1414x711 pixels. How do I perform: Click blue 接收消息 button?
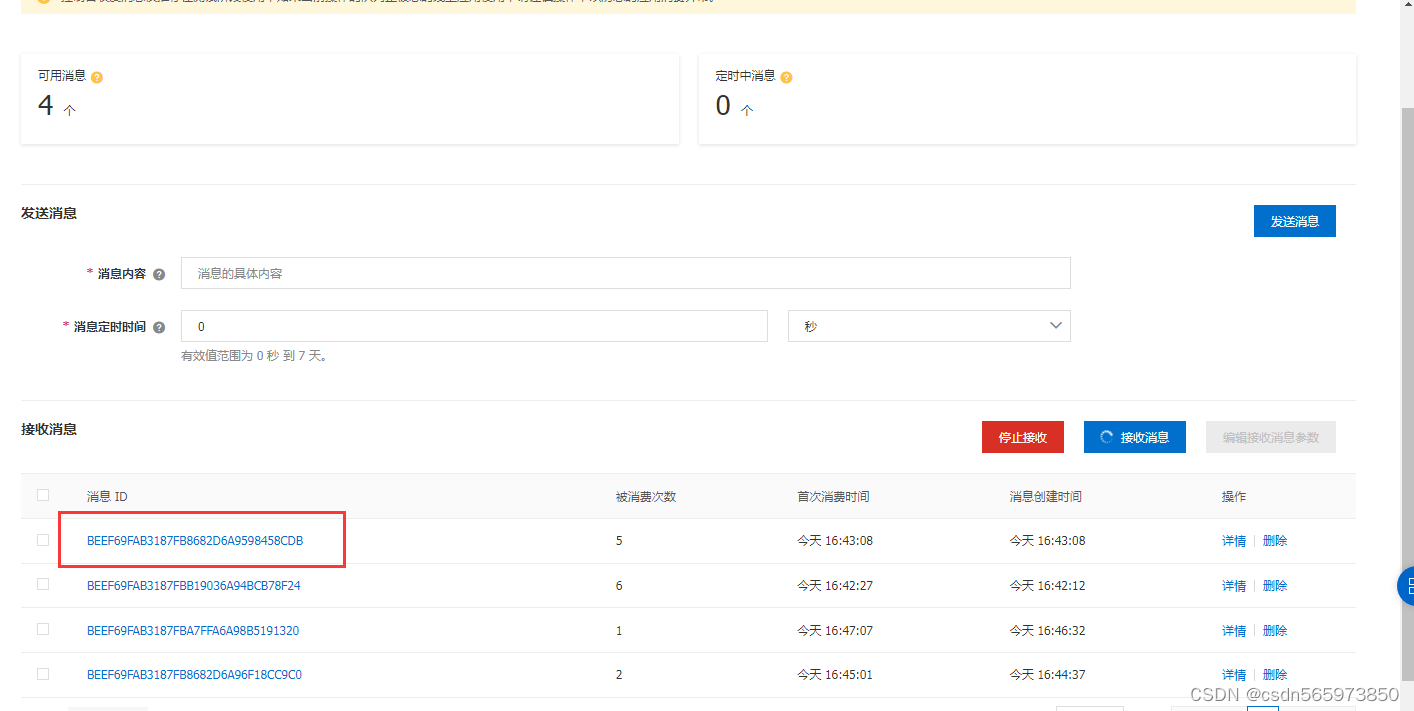pyautogui.click(x=1135, y=437)
